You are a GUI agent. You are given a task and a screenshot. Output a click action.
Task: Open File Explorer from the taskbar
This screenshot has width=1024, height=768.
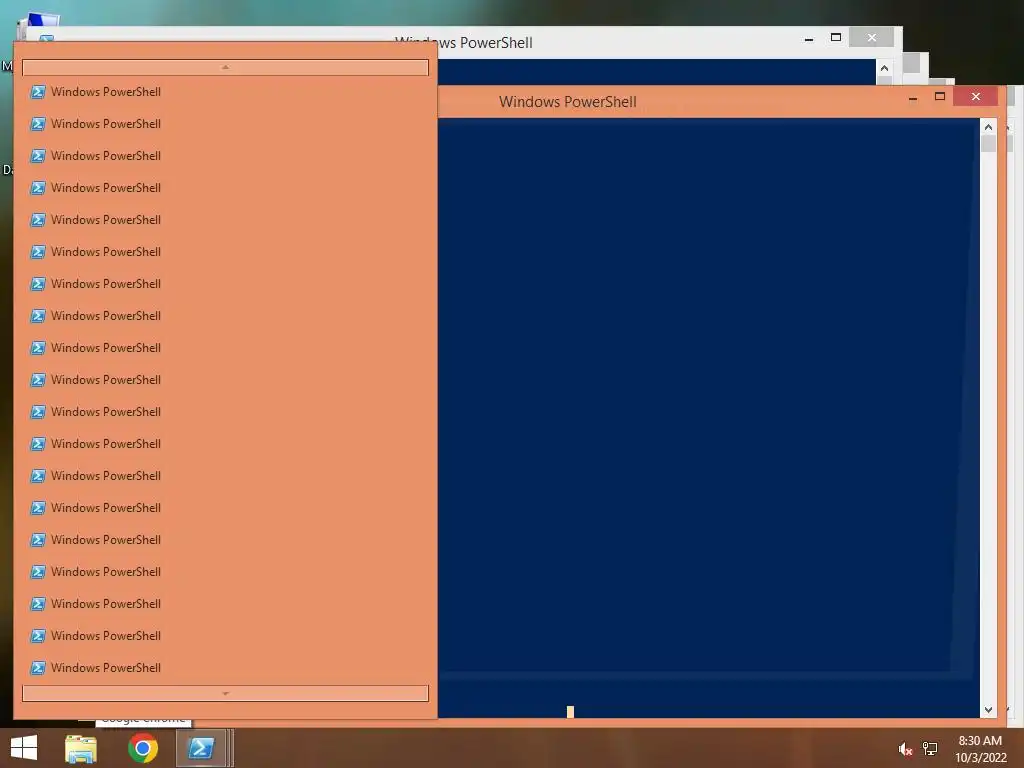pyautogui.click(x=81, y=748)
